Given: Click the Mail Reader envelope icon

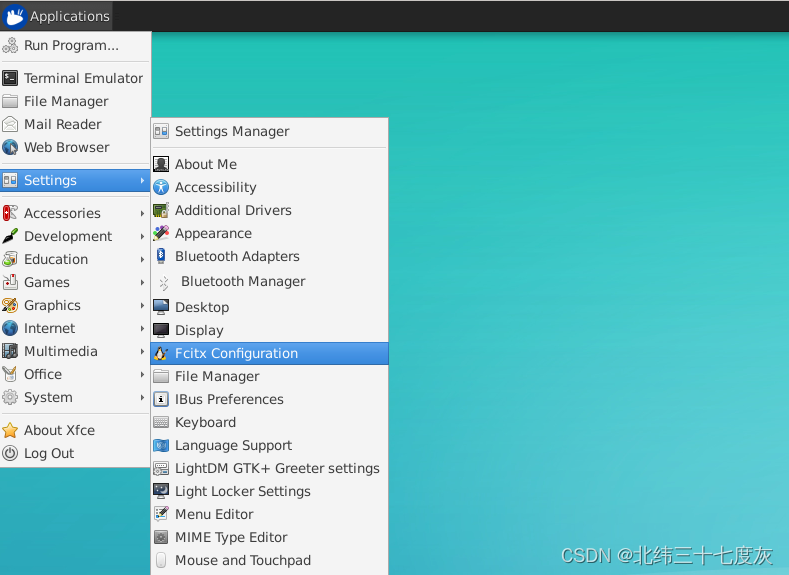Looking at the screenshot, I should point(10,124).
